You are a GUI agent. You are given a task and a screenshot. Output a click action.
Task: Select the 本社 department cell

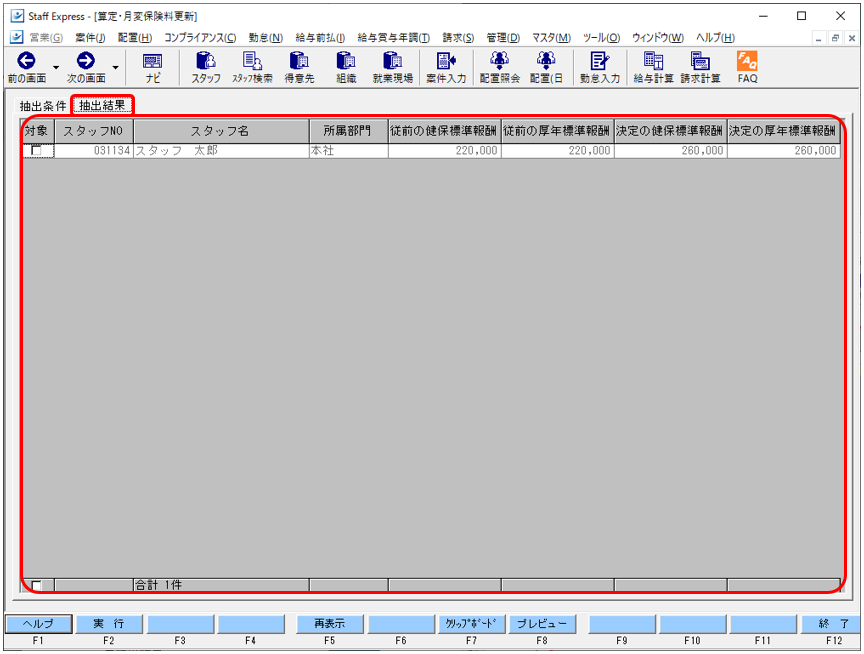[348, 150]
